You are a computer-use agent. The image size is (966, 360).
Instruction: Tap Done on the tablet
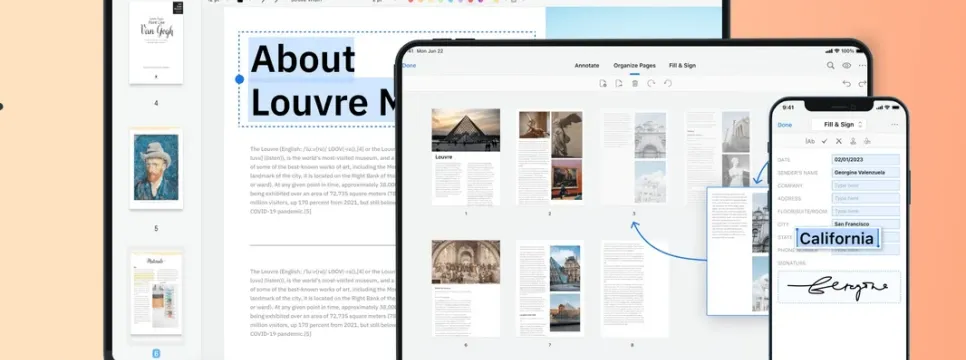tap(409, 65)
